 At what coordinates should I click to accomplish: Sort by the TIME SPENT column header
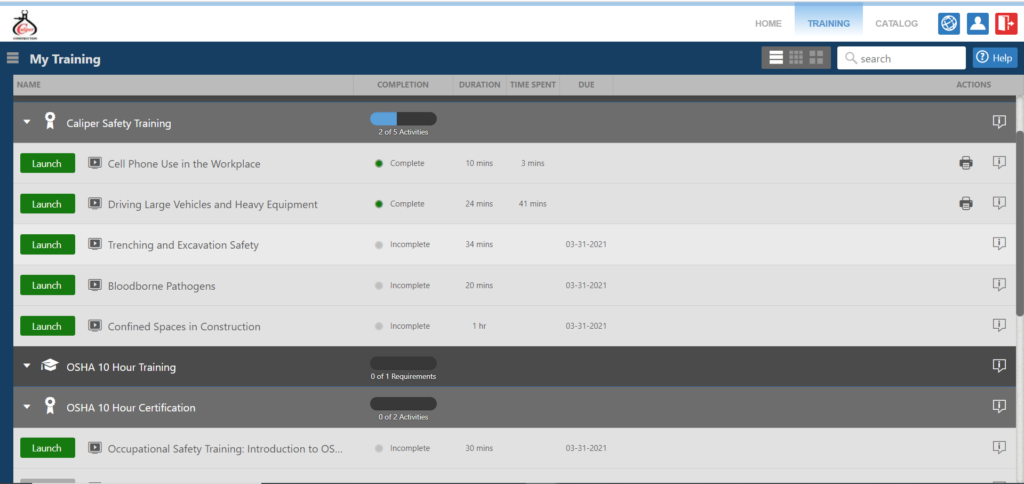tap(533, 85)
